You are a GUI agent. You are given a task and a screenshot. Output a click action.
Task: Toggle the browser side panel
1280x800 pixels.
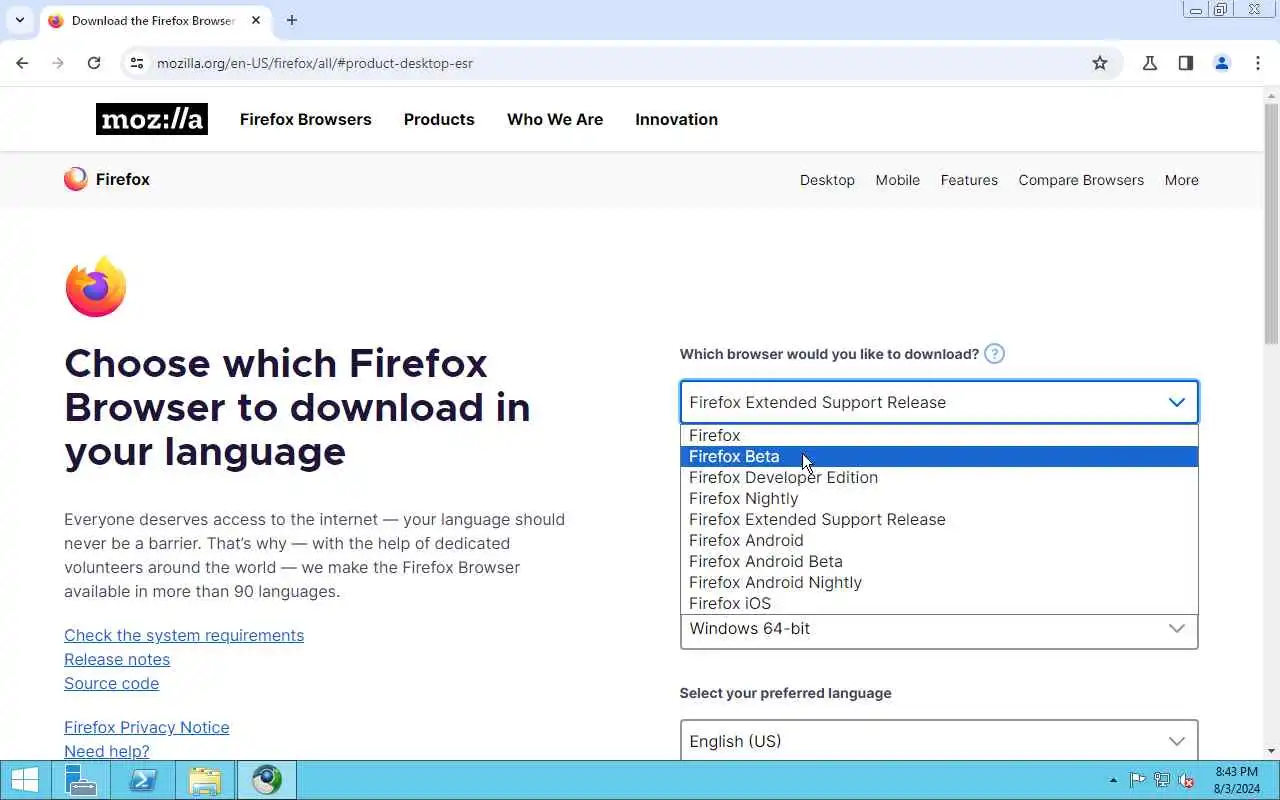(x=1186, y=63)
